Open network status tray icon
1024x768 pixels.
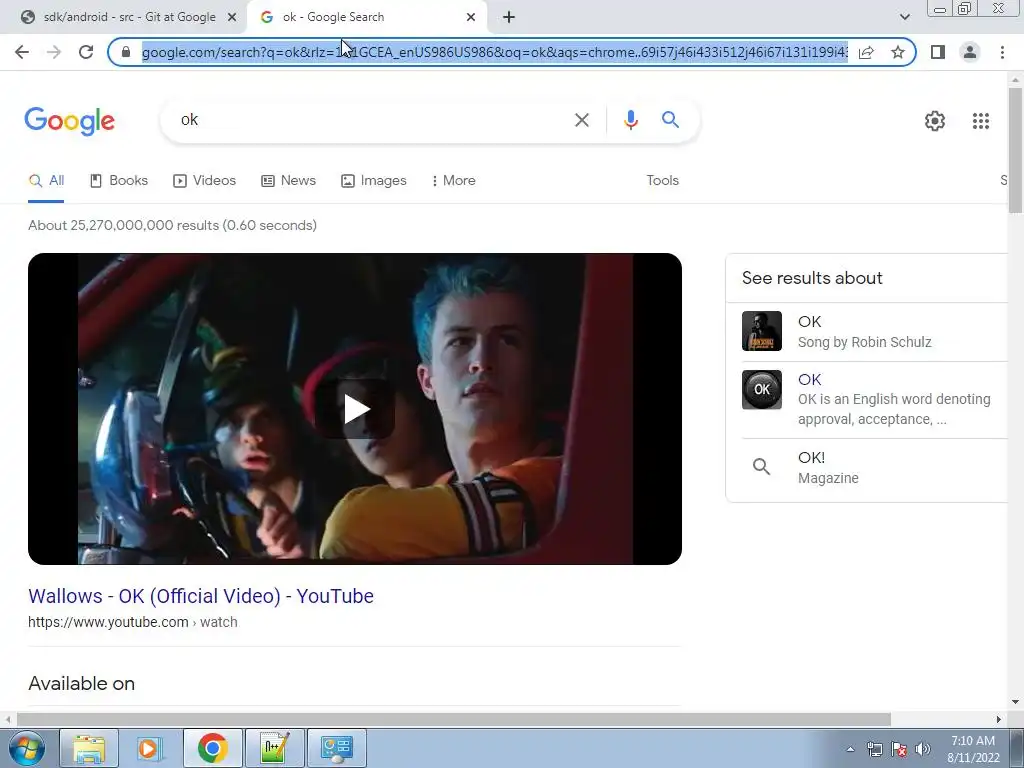874,750
